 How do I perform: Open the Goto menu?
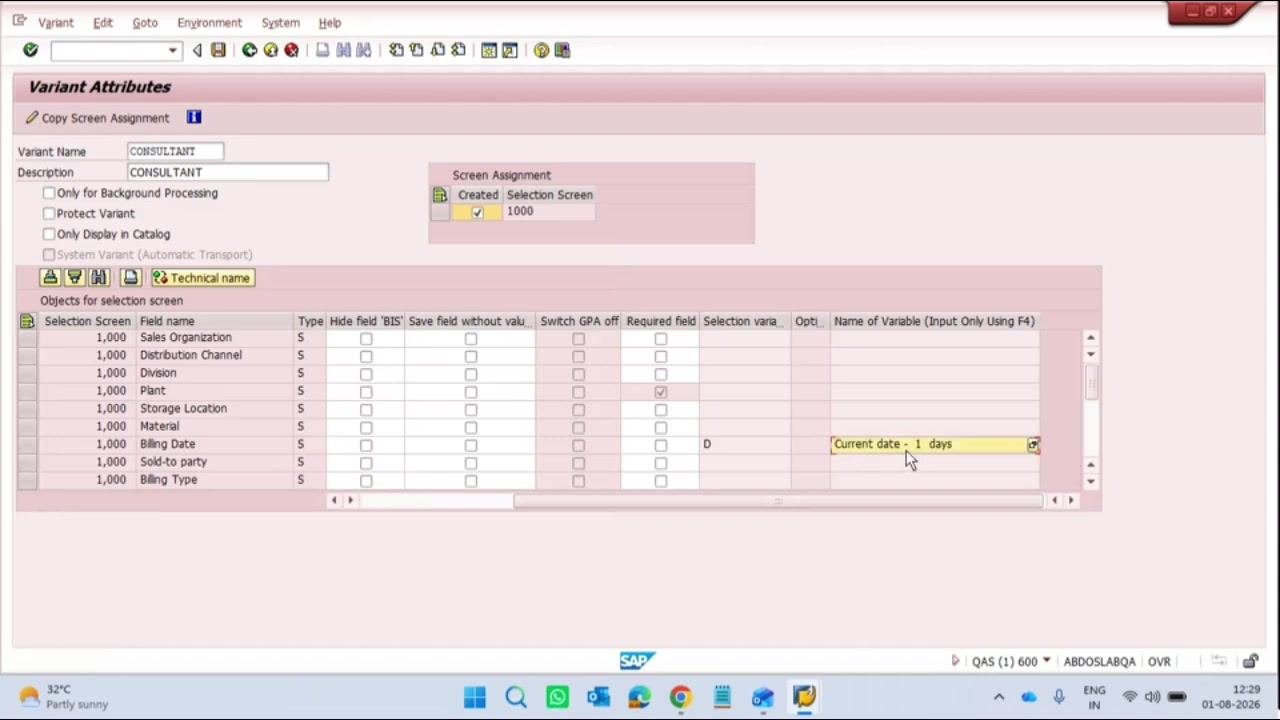pos(145,22)
